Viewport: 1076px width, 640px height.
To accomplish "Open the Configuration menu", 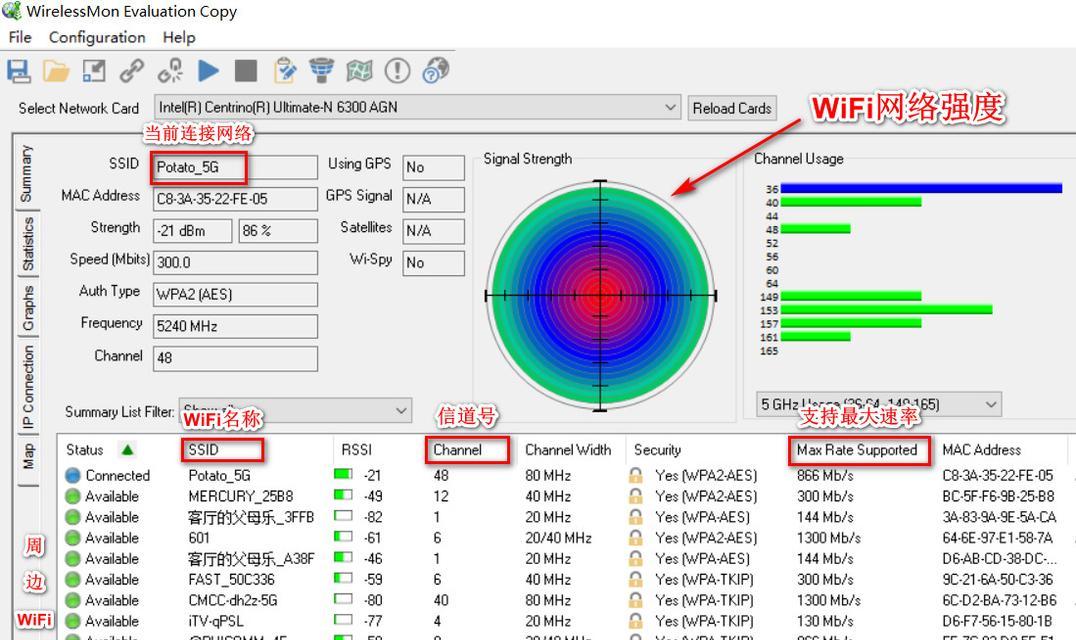I will [97, 37].
